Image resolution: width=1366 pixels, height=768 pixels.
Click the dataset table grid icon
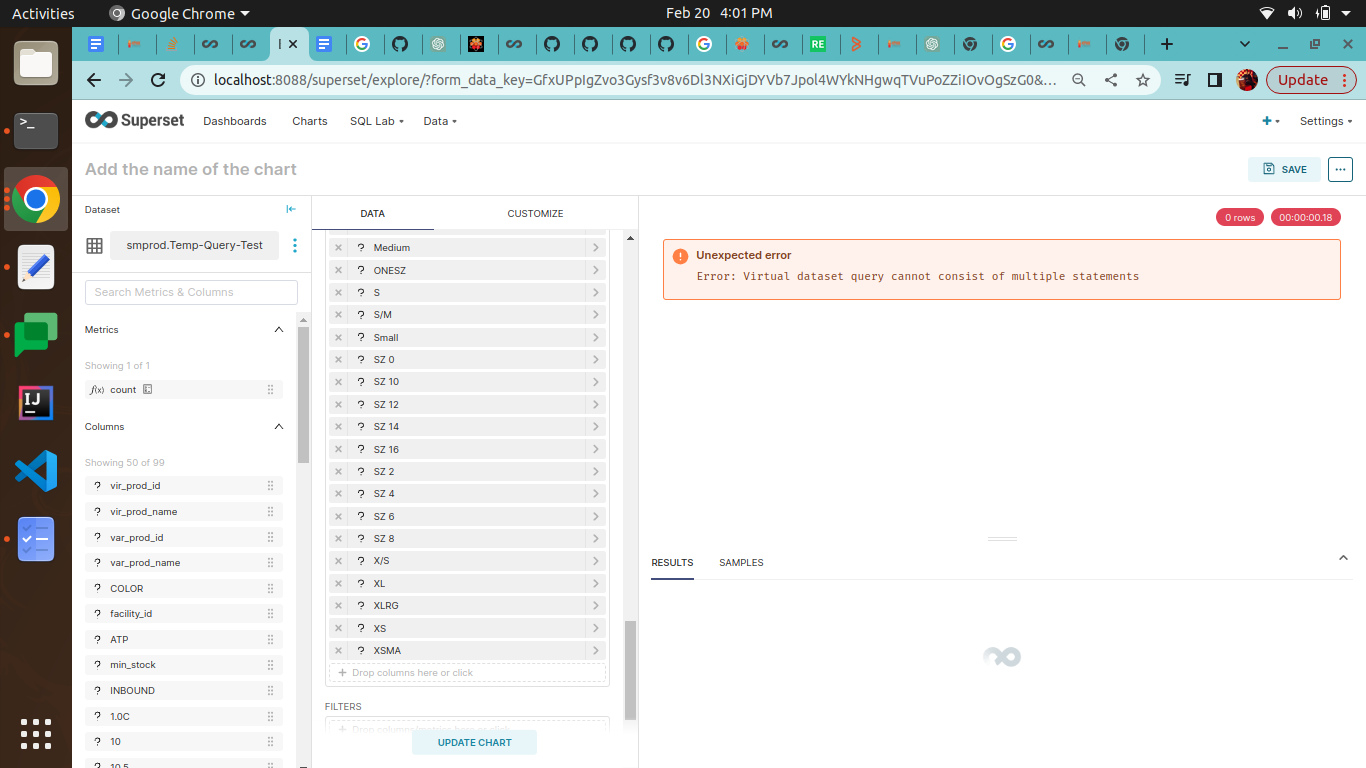(94, 245)
